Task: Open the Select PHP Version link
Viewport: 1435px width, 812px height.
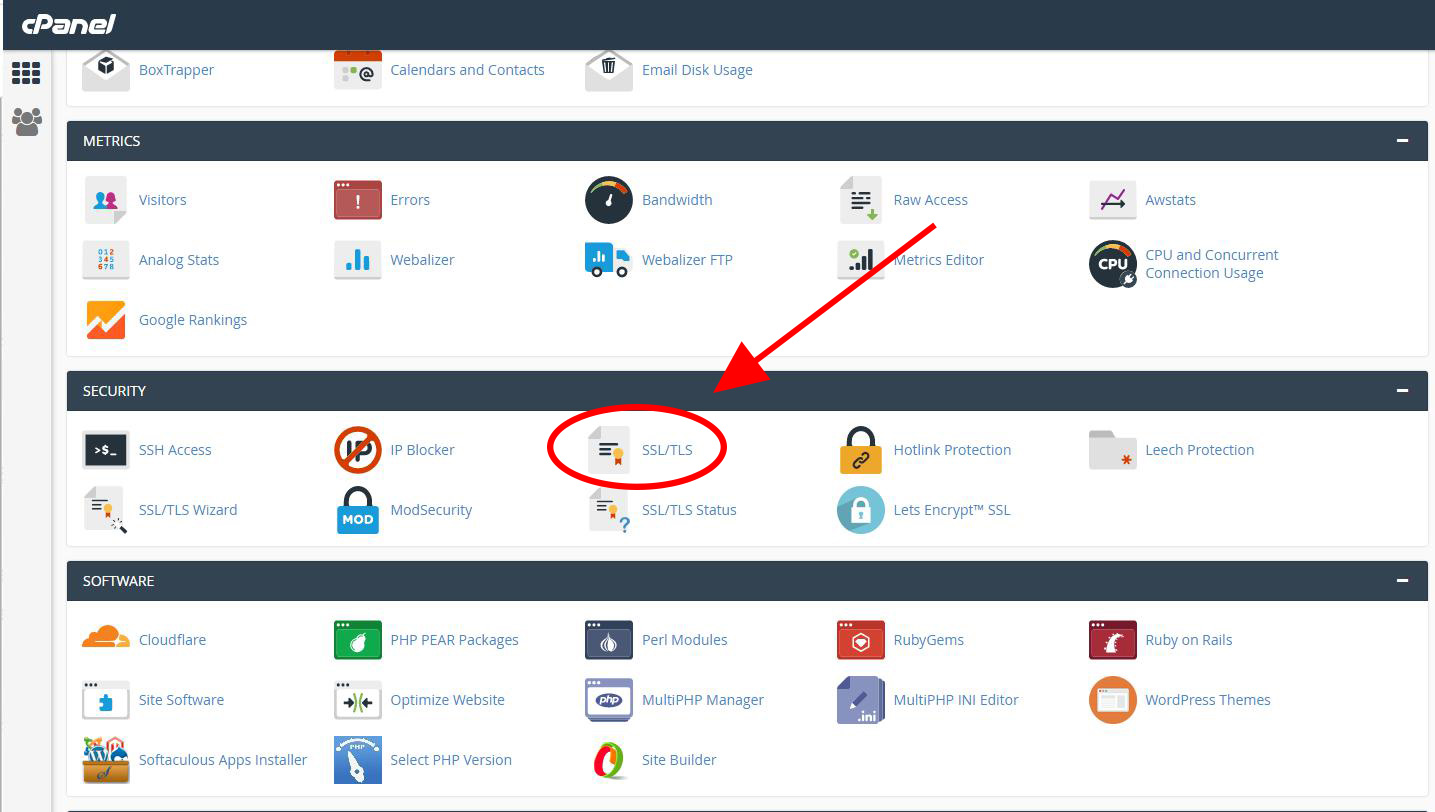Action: pyautogui.click(x=451, y=760)
